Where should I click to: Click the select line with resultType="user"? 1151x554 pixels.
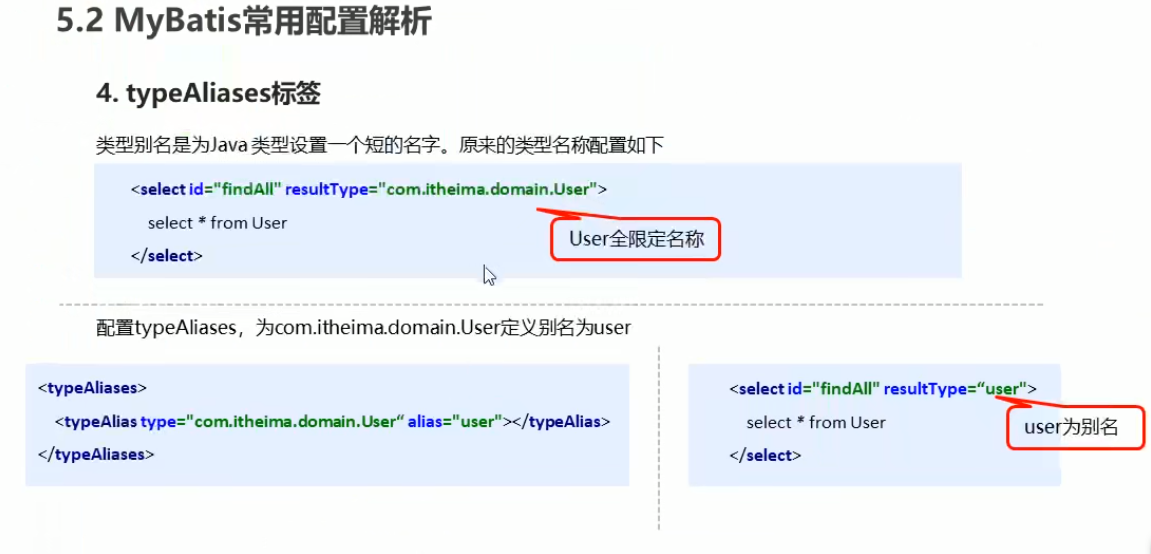883,389
